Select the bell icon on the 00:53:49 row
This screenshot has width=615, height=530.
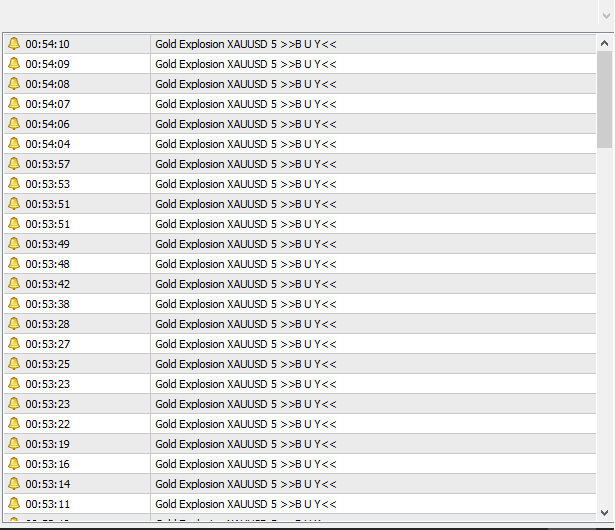(14, 244)
